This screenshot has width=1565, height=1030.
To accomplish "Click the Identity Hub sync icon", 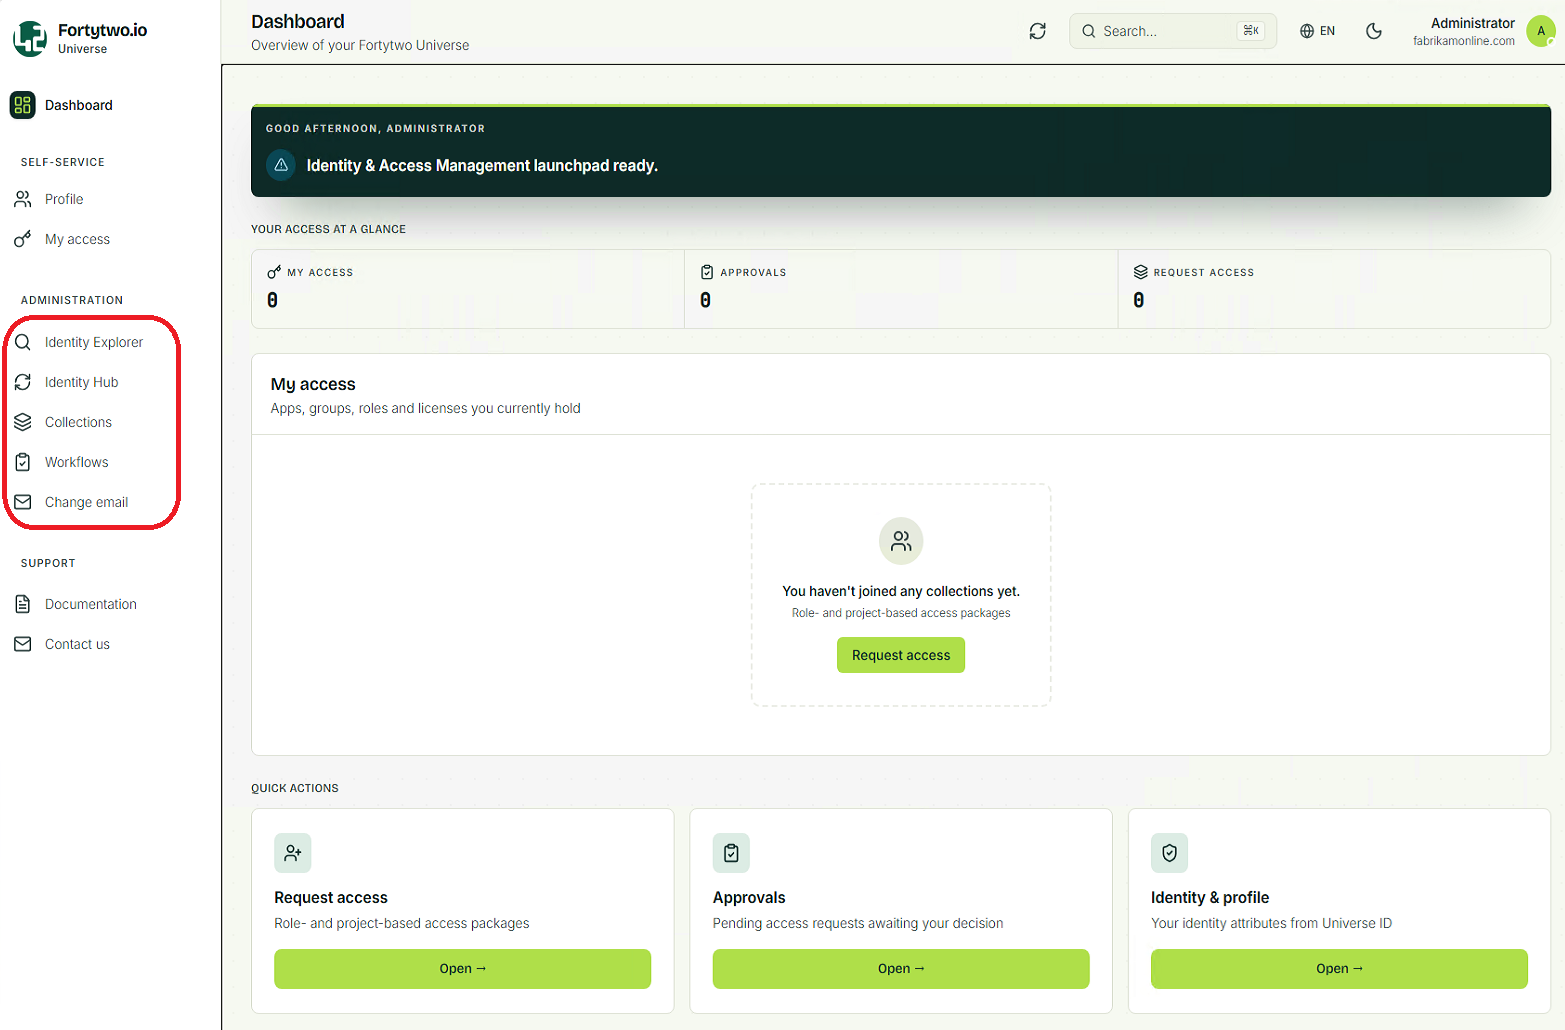I will click(x=23, y=382).
